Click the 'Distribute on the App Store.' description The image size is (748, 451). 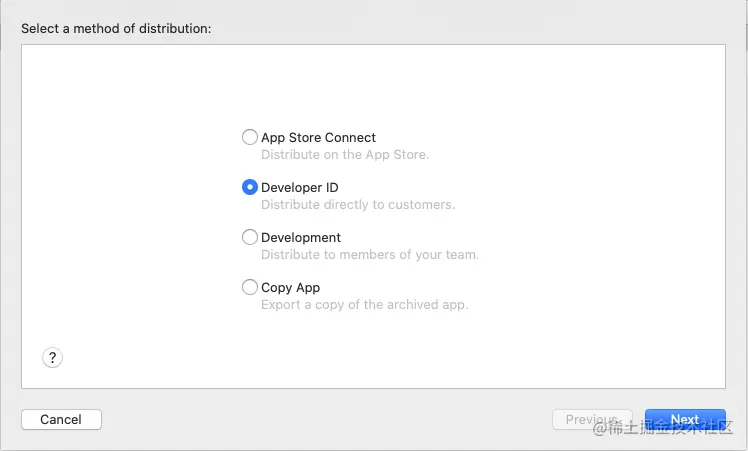click(x=345, y=155)
